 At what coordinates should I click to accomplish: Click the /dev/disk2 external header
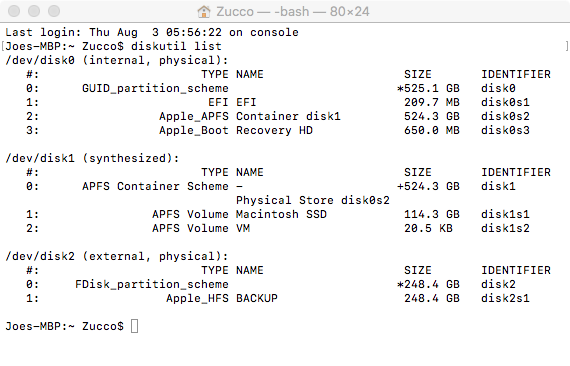coord(117,256)
